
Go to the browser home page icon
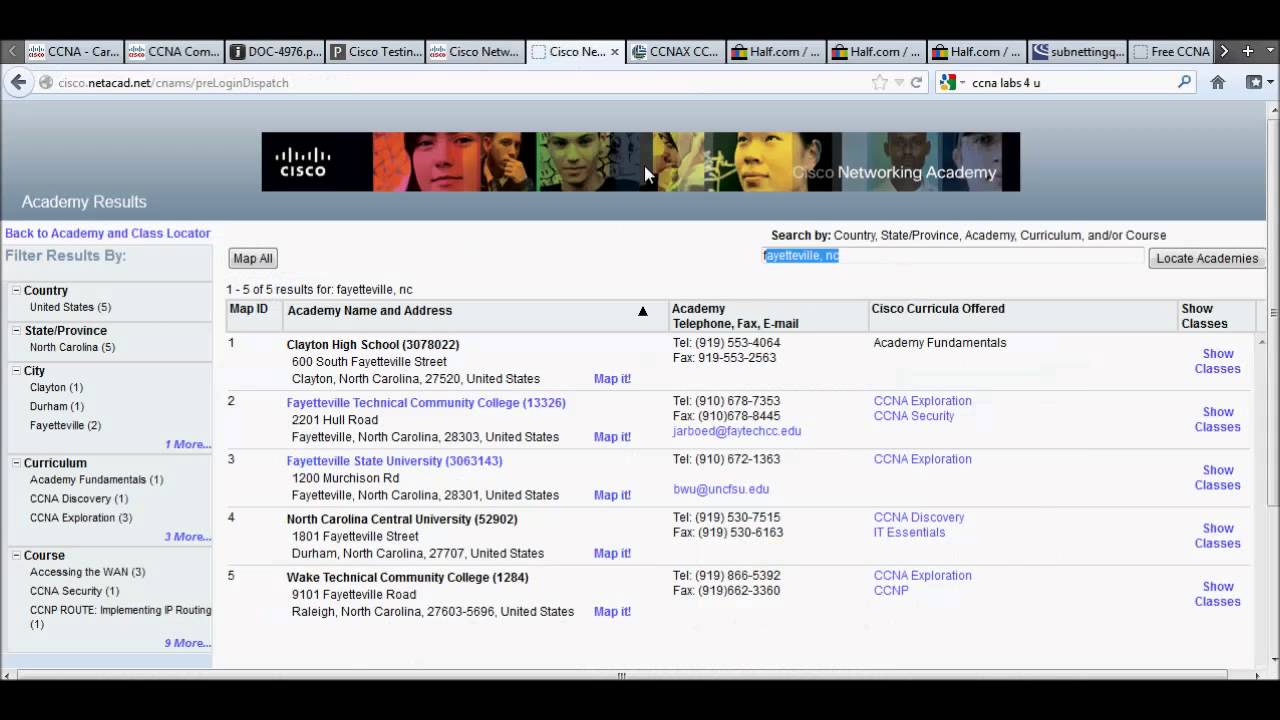pos(1217,83)
